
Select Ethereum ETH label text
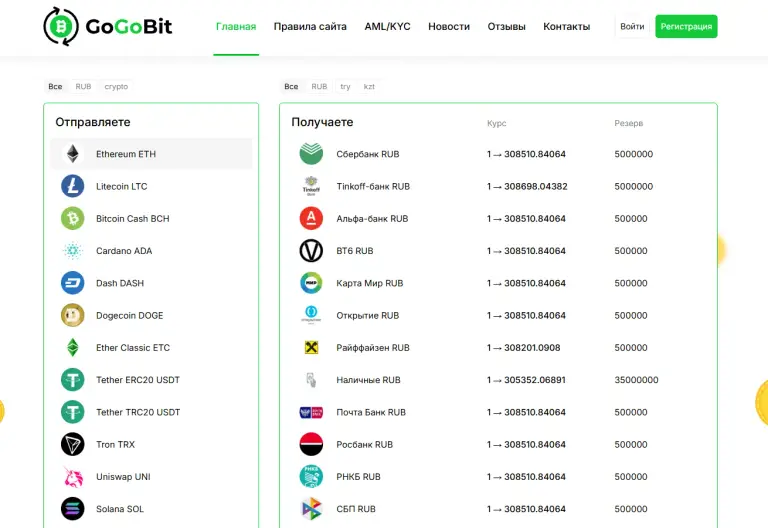tap(126, 154)
